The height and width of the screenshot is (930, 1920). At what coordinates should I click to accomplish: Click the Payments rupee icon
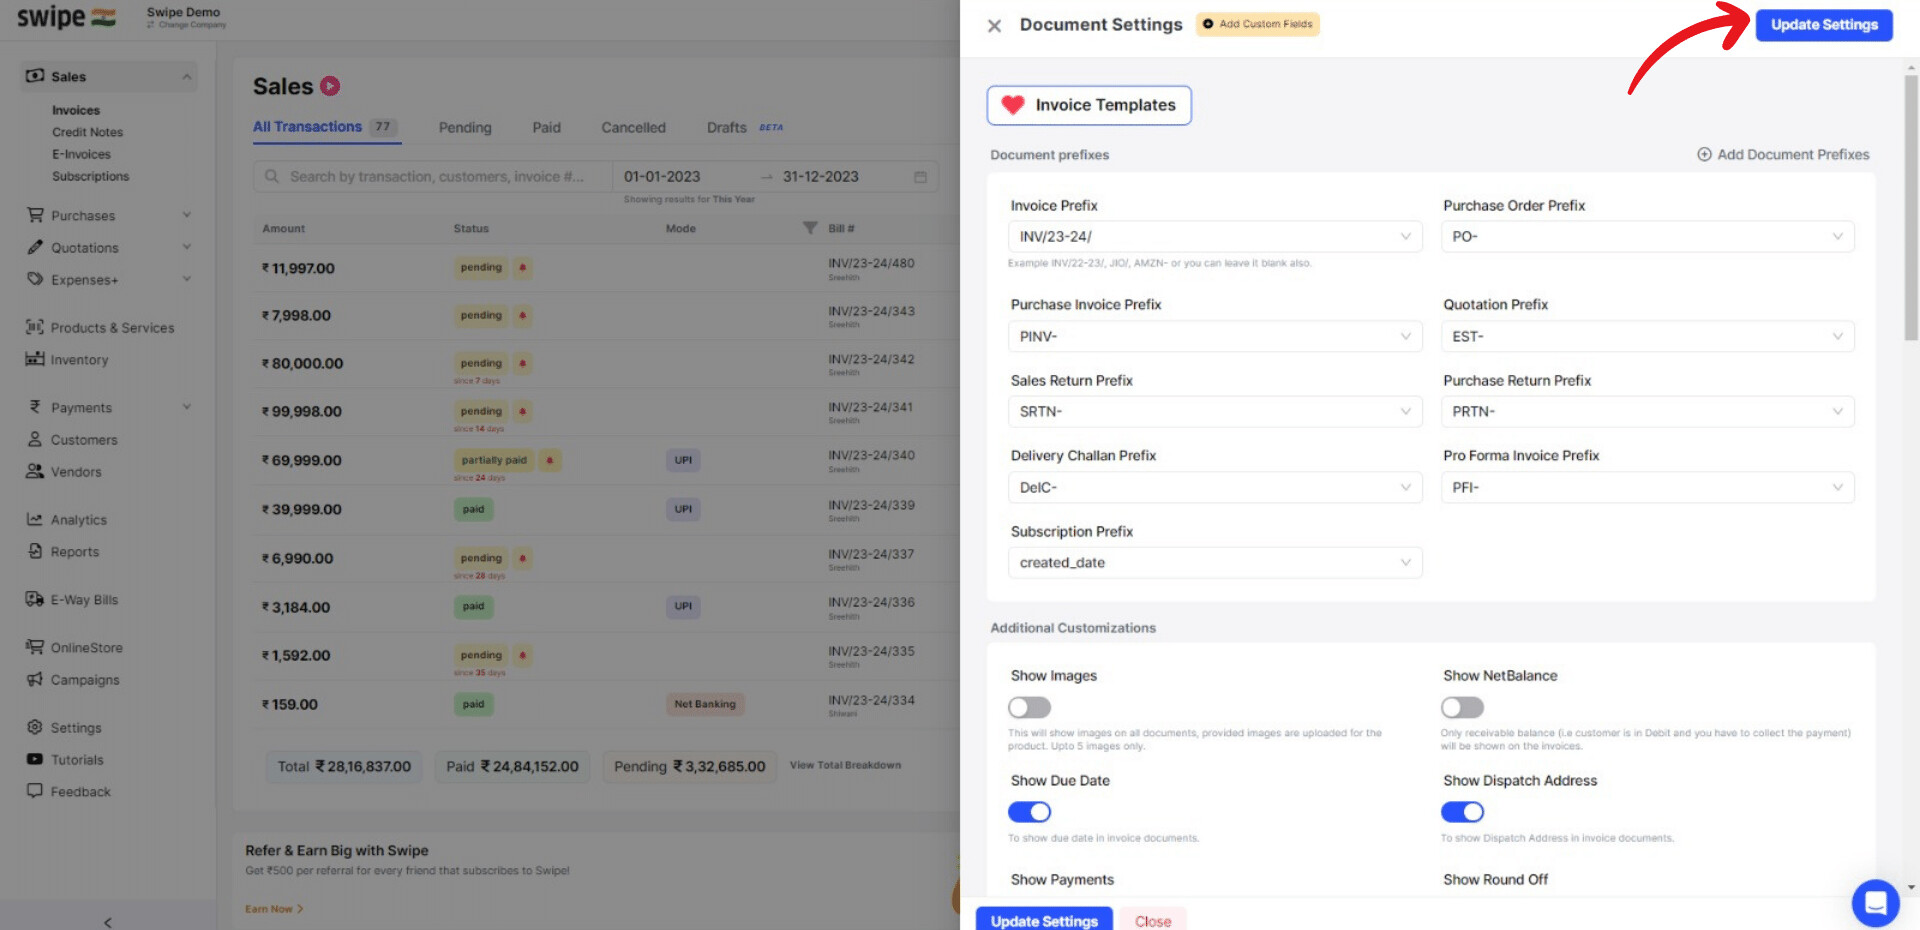[35, 407]
